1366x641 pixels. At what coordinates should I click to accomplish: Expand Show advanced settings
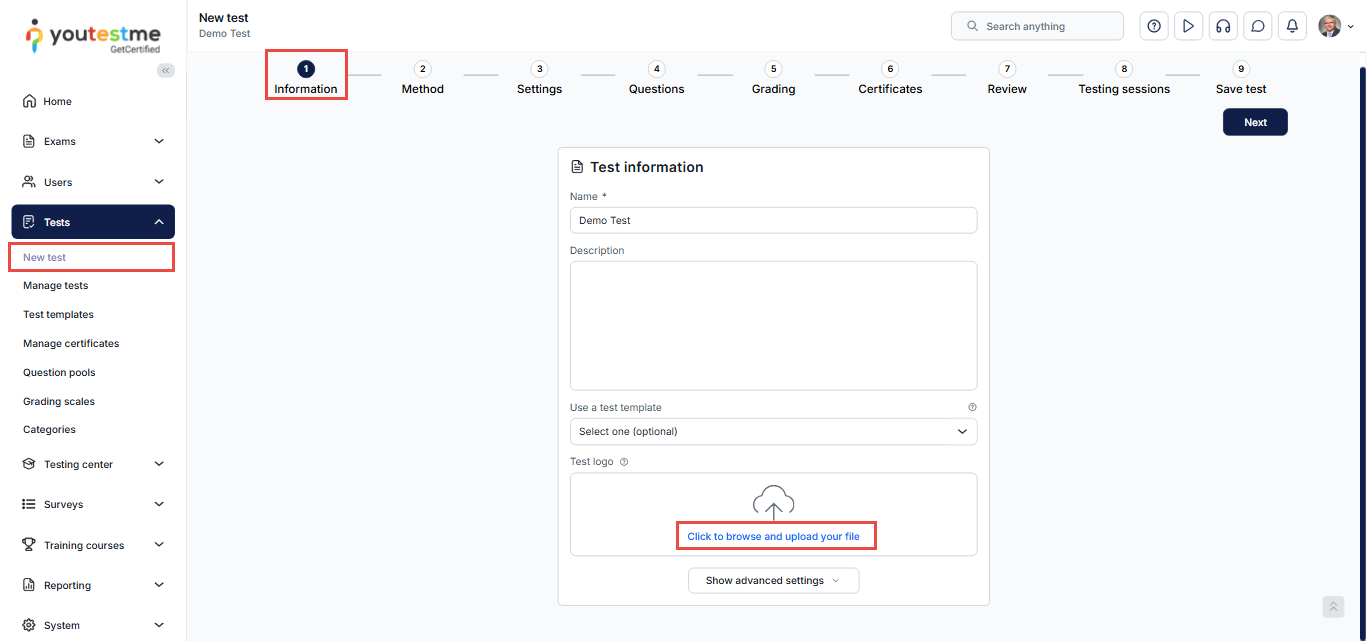[773, 581]
